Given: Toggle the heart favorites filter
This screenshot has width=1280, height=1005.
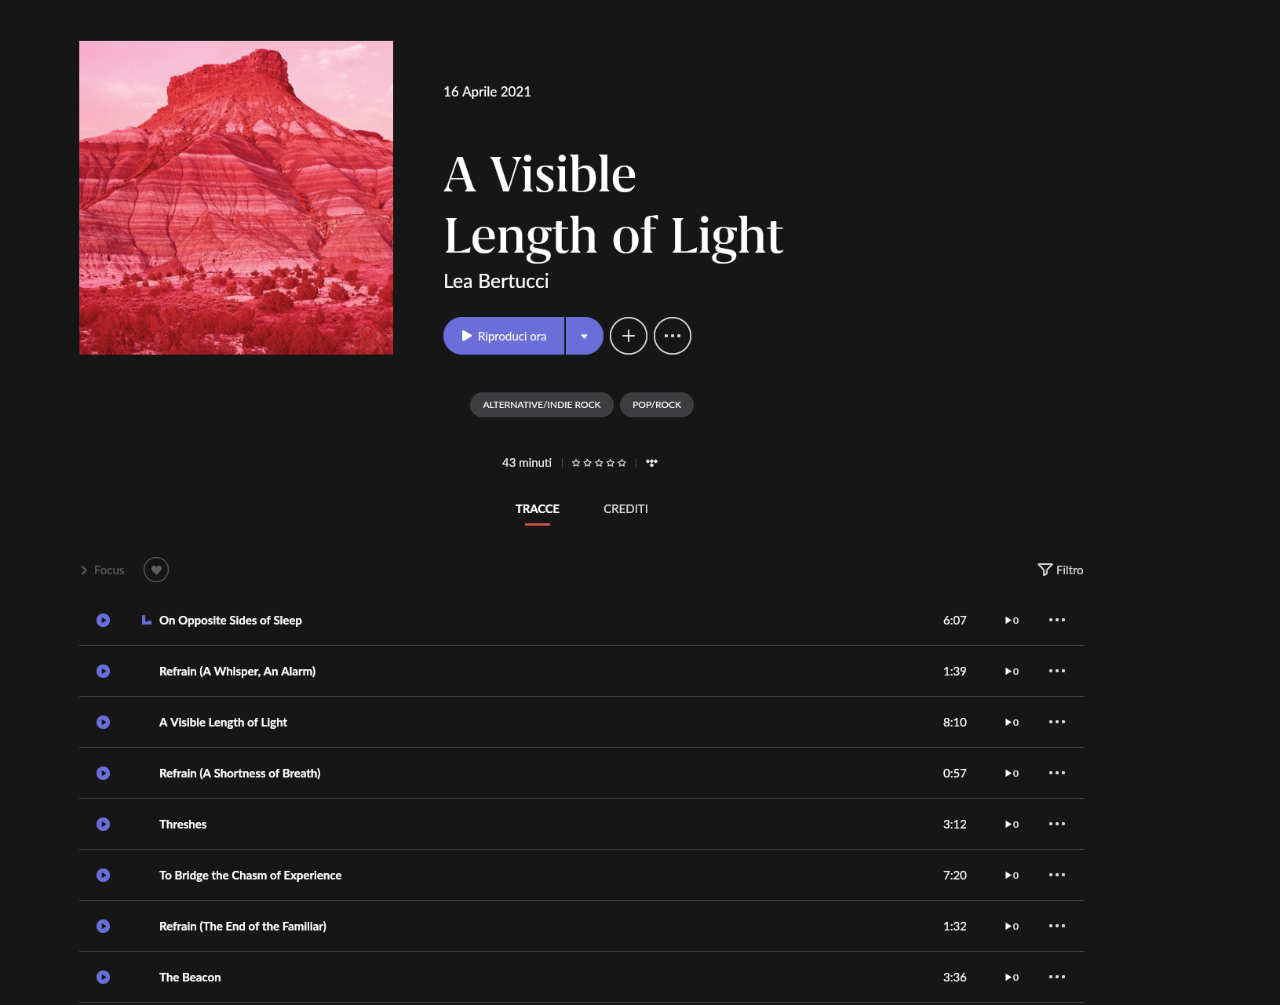Looking at the screenshot, I should (x=156, y=570).
